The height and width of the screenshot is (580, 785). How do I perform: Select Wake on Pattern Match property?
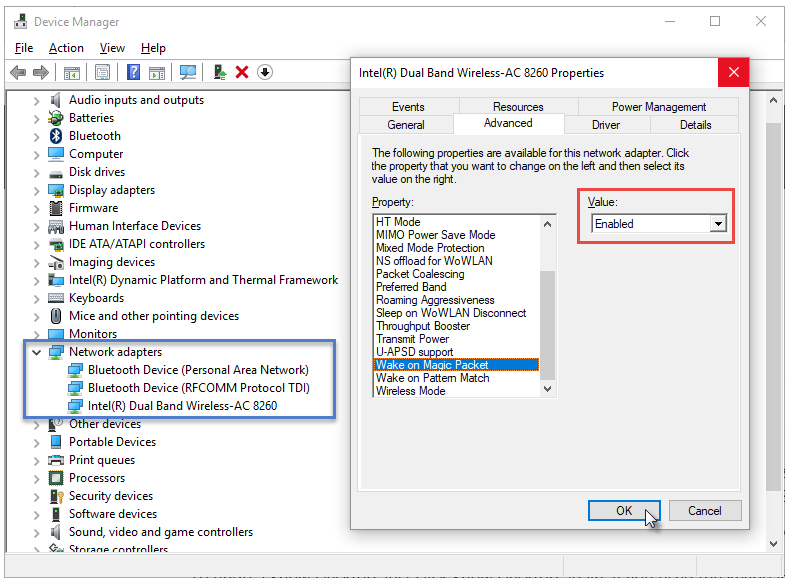click(432, 378)
